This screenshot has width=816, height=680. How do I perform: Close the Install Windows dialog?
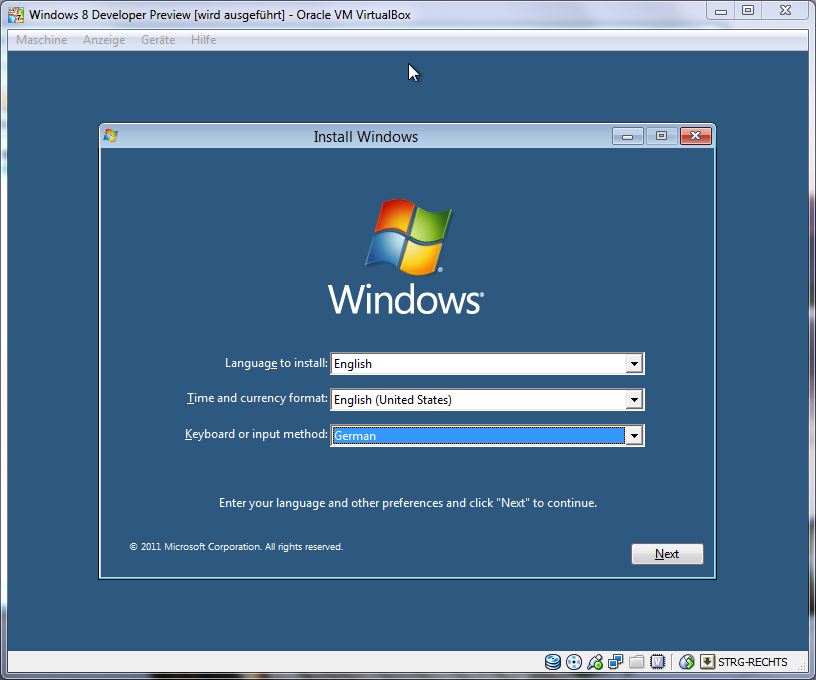[x=696, y=136]
